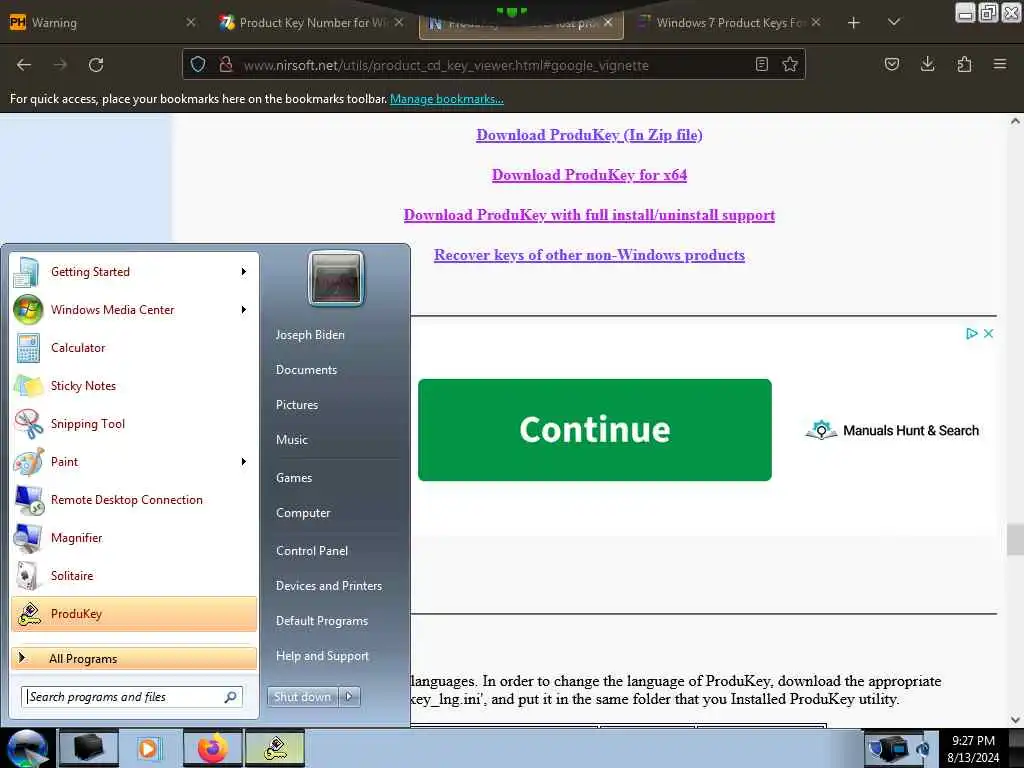The height and width of the screenshot is (768, 1024).
Task: Open Documents from Start menu
Action: [306, 370]
